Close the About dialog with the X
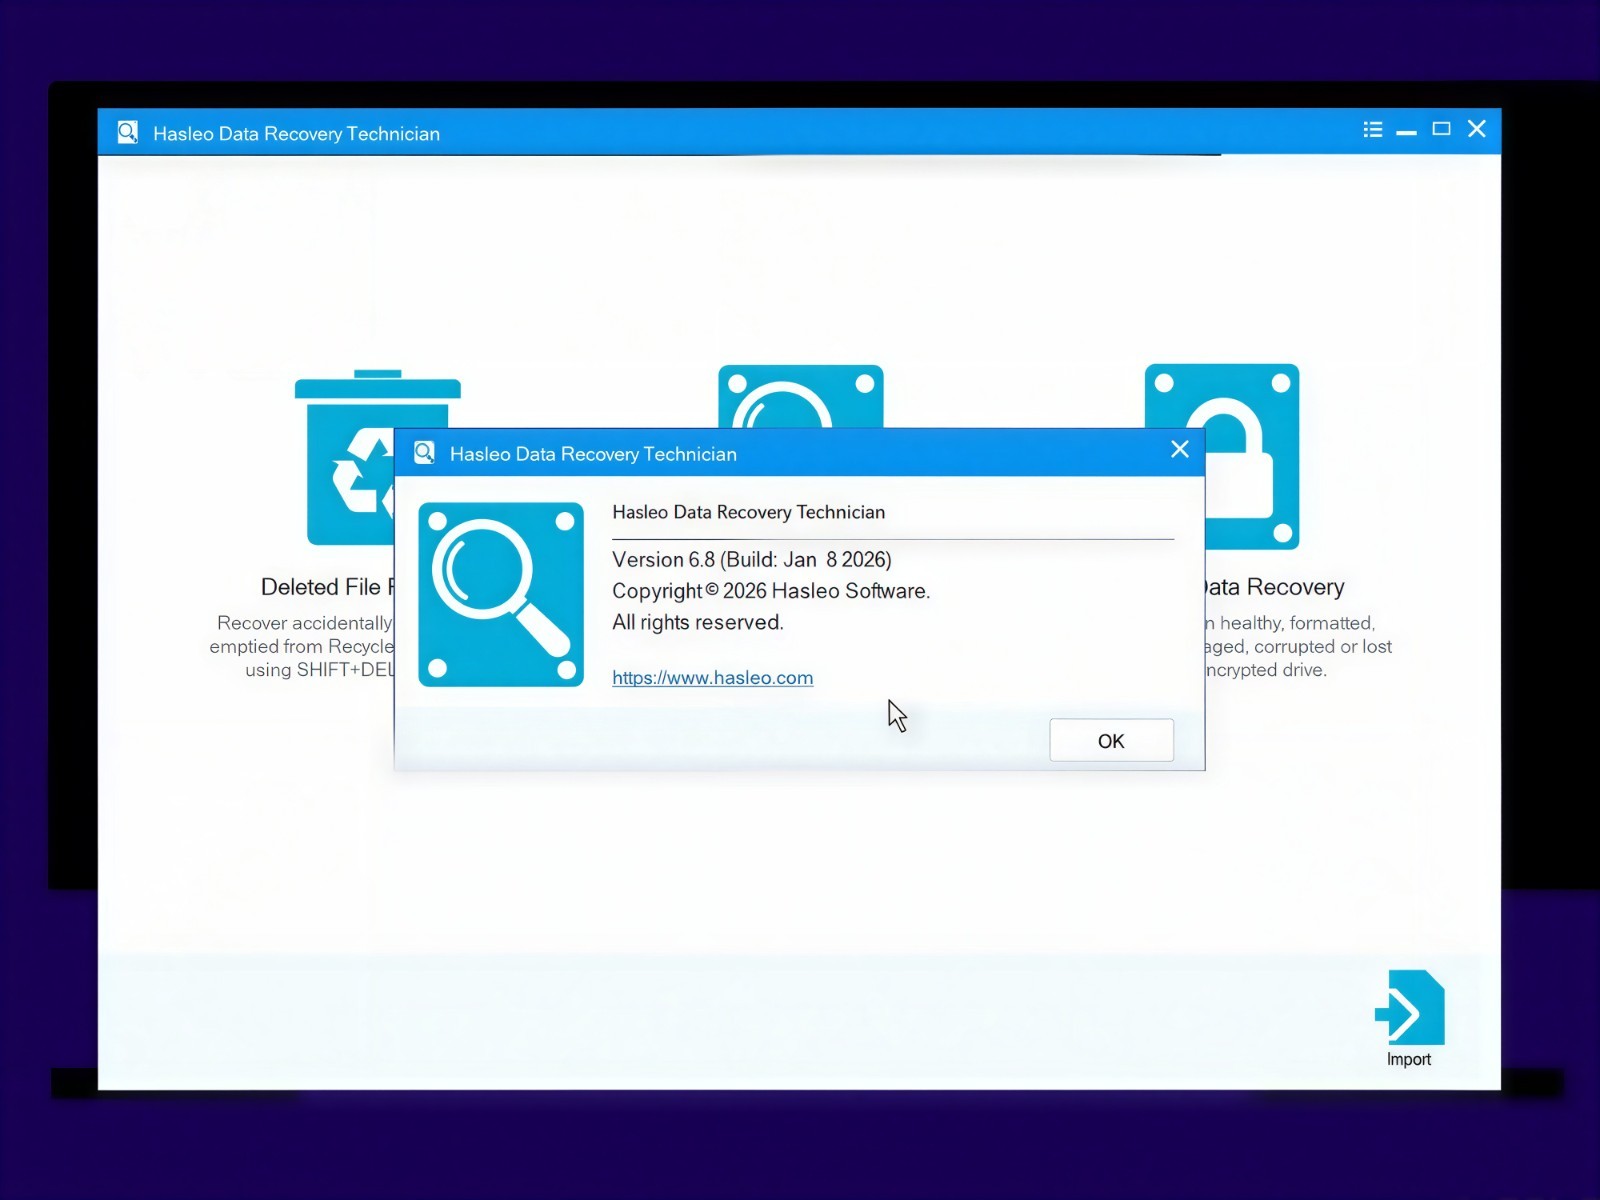 click(x=1180, y=450)
